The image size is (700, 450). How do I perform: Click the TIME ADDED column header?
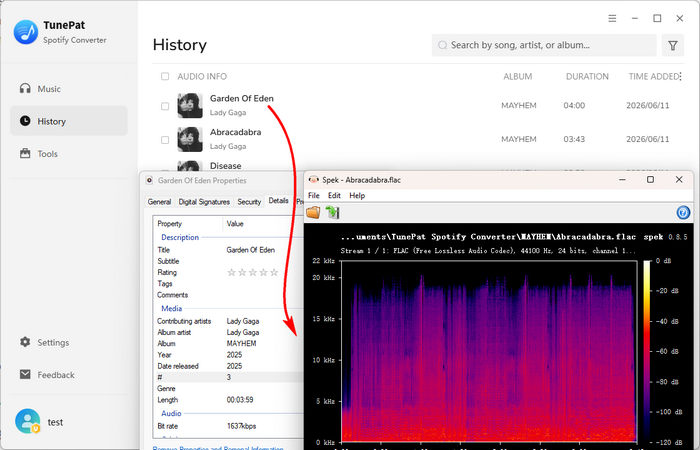(x=654, y=76)
